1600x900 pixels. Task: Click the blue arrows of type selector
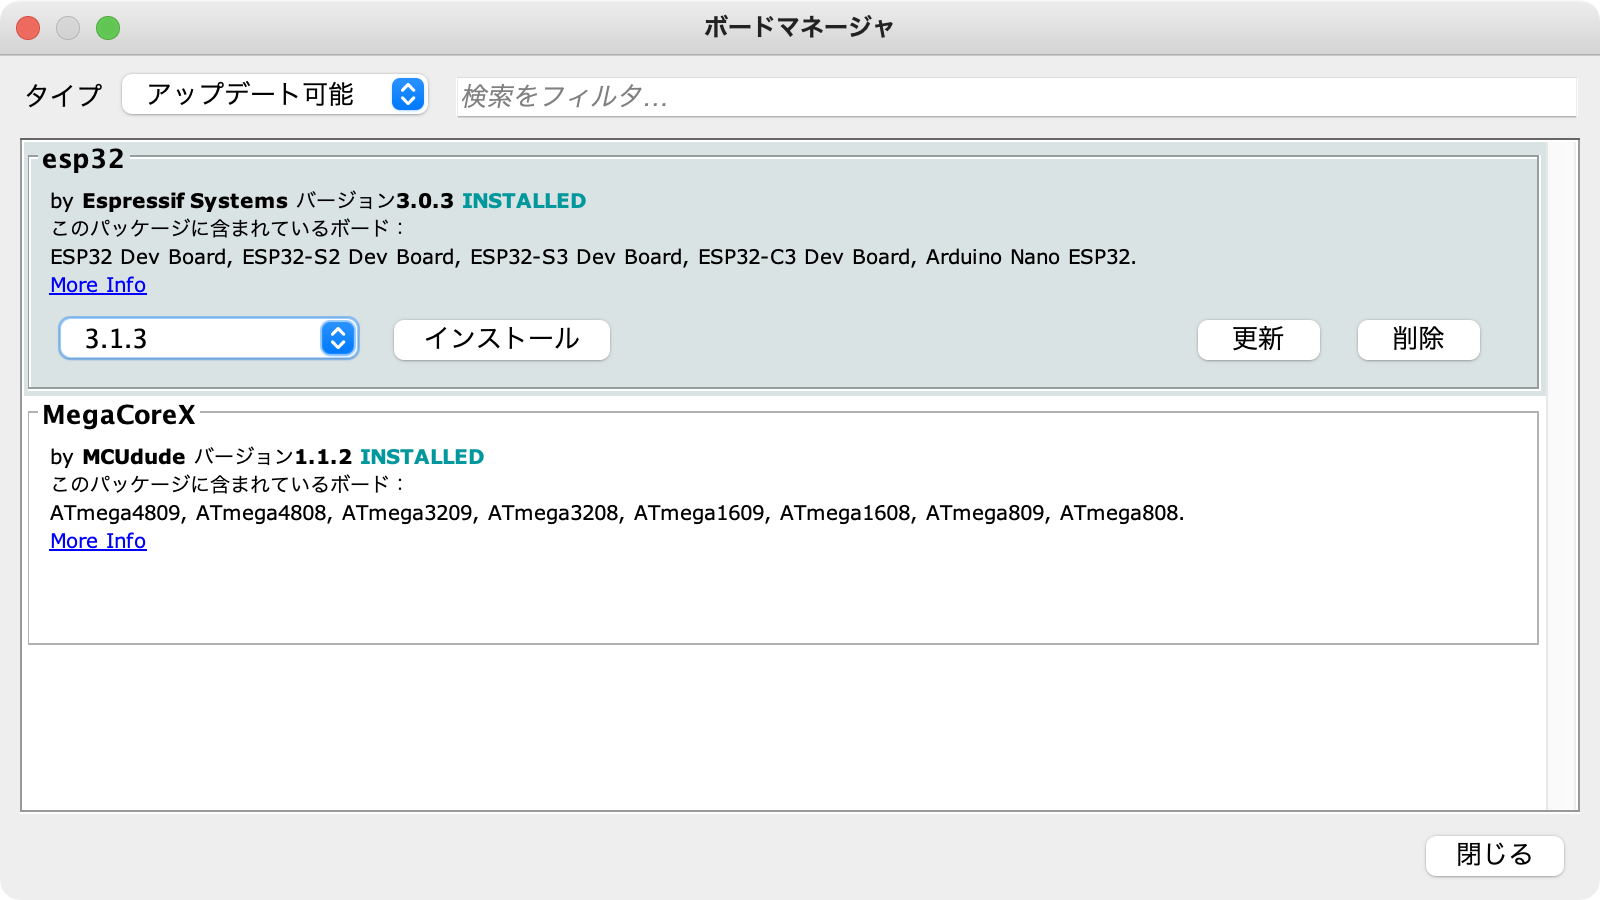(408, 95)
